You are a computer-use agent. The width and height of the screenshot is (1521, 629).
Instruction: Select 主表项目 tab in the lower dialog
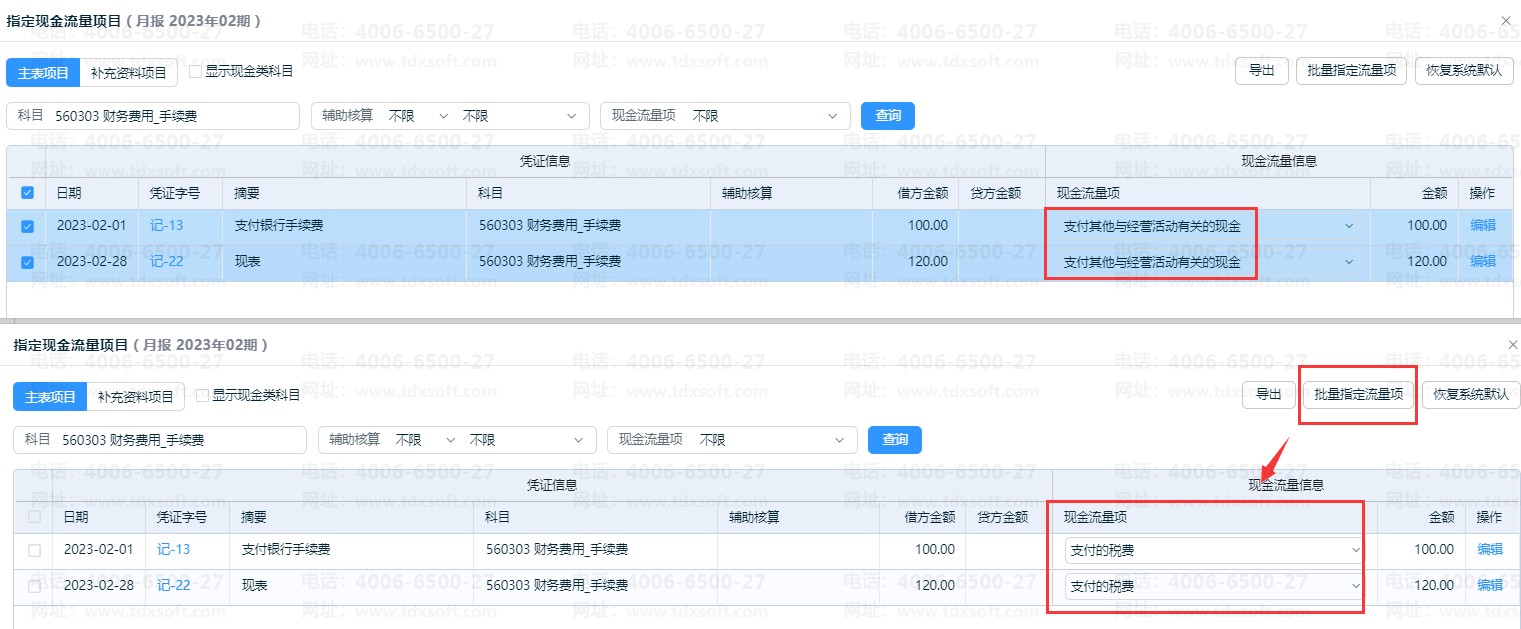(50, 397)
